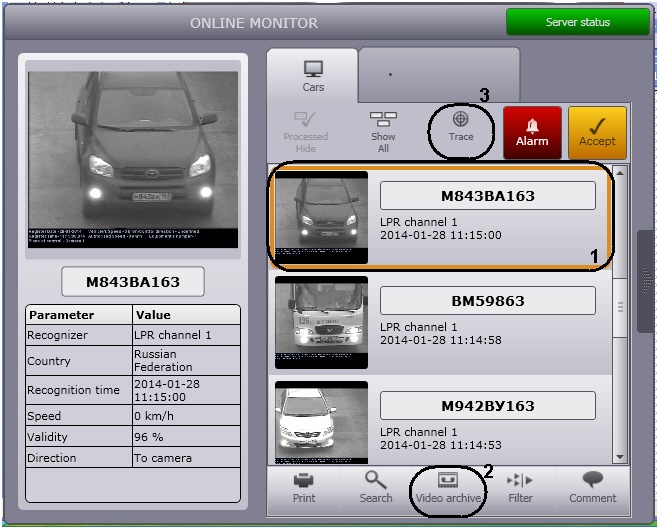Toggle Processed Hide option

(x=306, y=133)
